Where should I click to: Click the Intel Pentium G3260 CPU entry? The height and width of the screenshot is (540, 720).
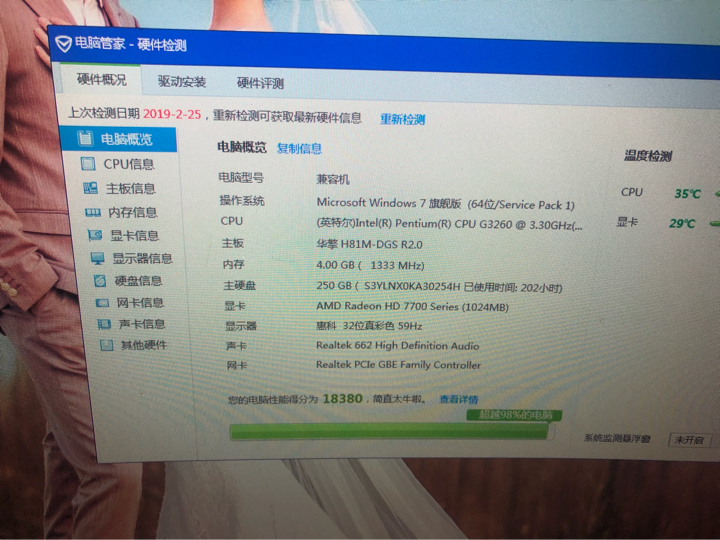pos(449,225)
